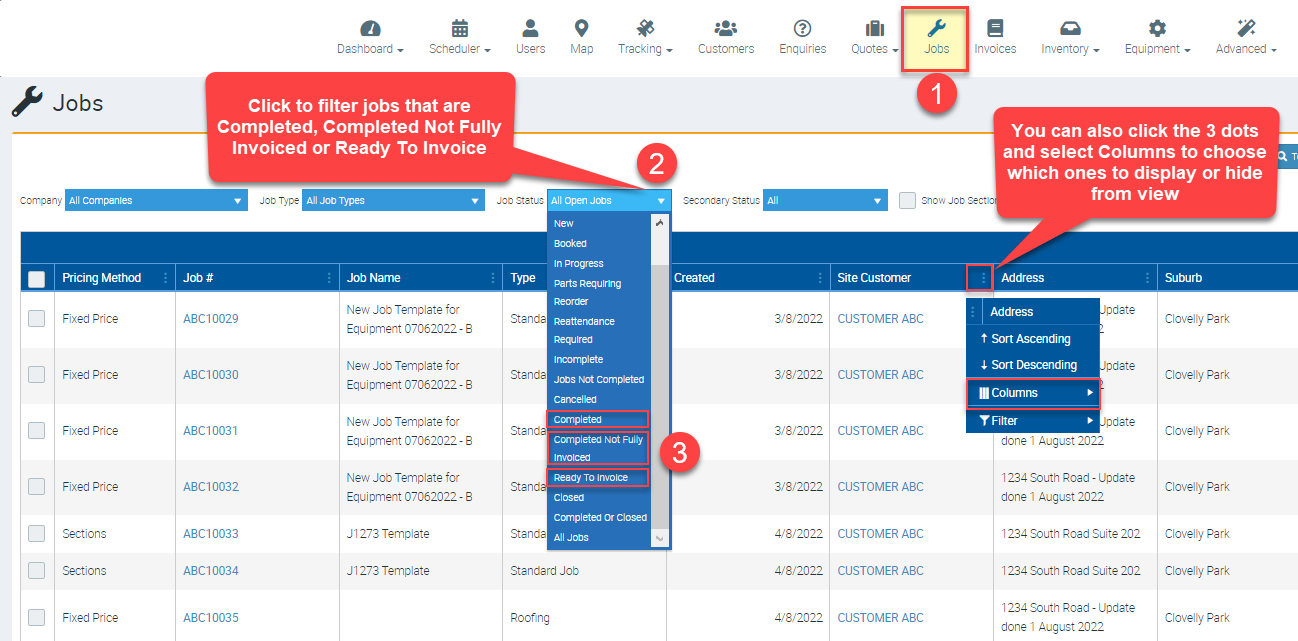Open the Customers group icon

coord(726,28)
